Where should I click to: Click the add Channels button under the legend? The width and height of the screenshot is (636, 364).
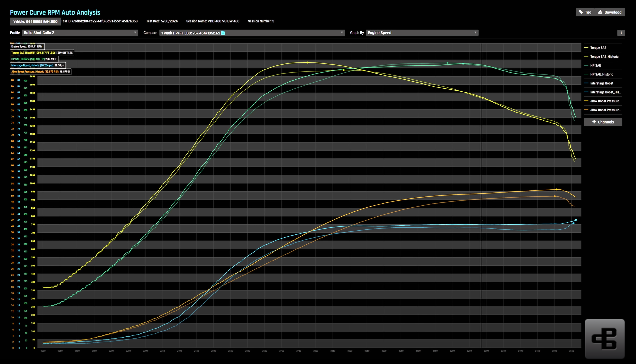point(603,122)
